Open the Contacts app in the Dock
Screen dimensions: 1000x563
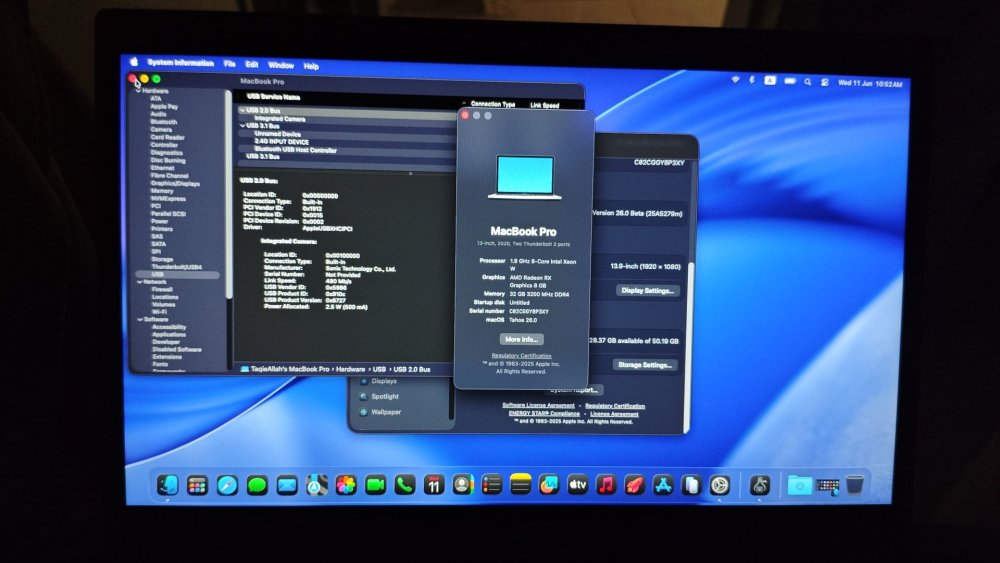(463, 485)
